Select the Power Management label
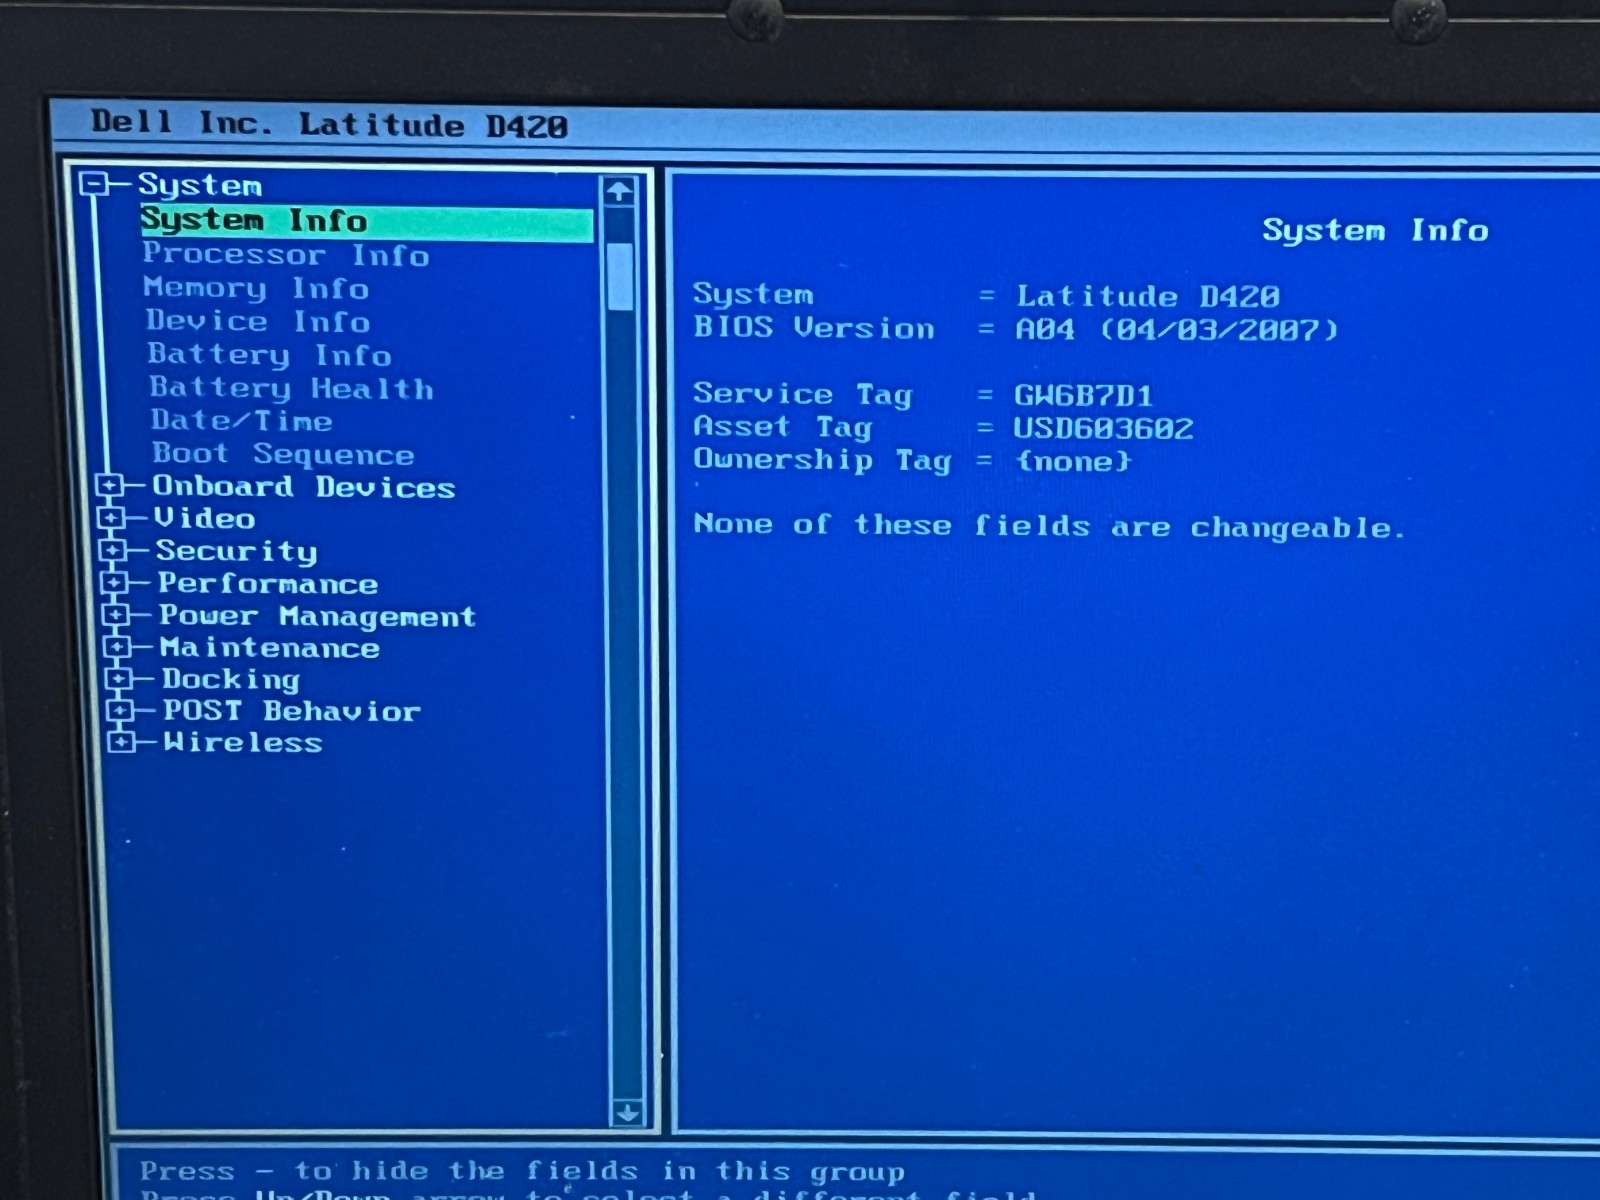1600x1200 pixels. (318, 616)
